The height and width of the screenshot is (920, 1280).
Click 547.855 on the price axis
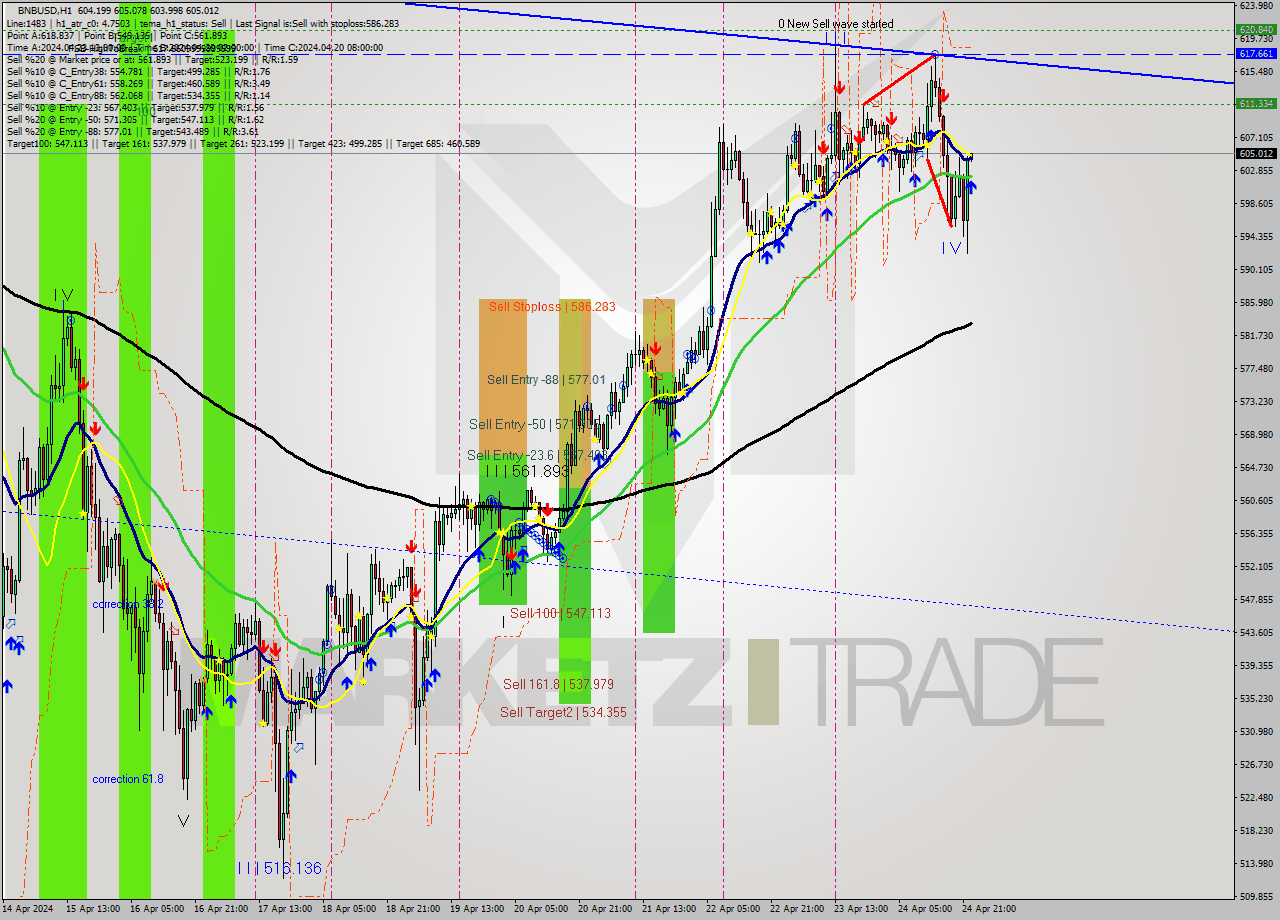tap(1256, 600)
